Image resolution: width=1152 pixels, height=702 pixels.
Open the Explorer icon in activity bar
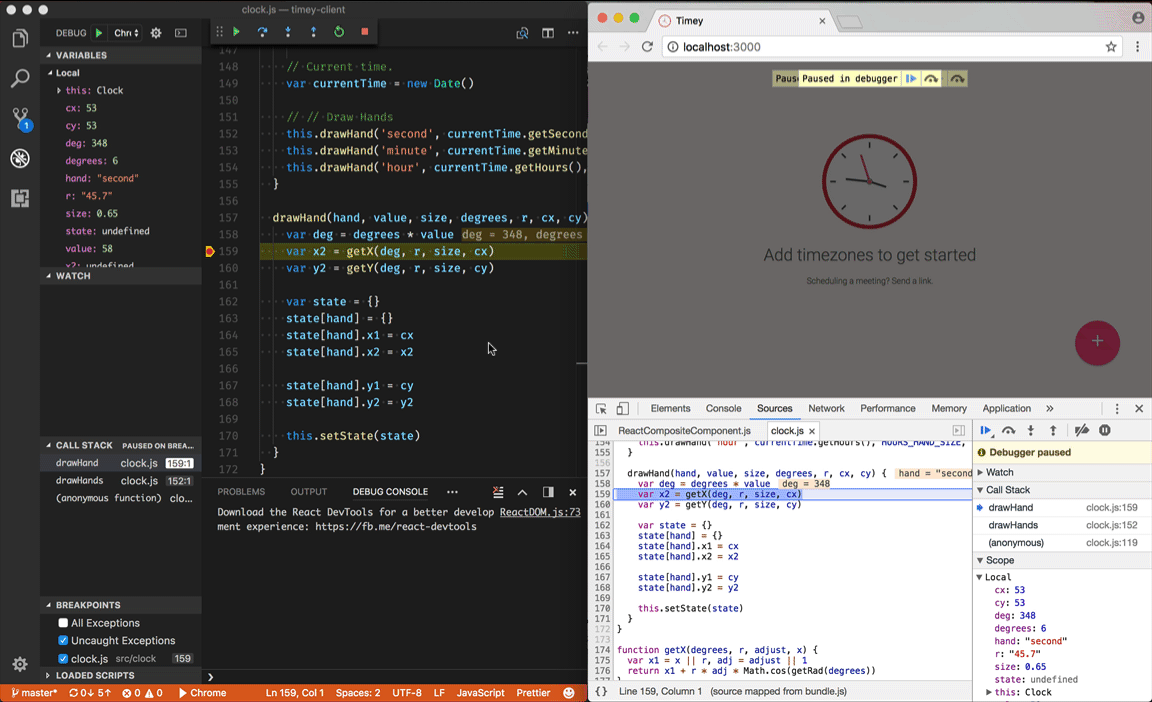(20, 39)
